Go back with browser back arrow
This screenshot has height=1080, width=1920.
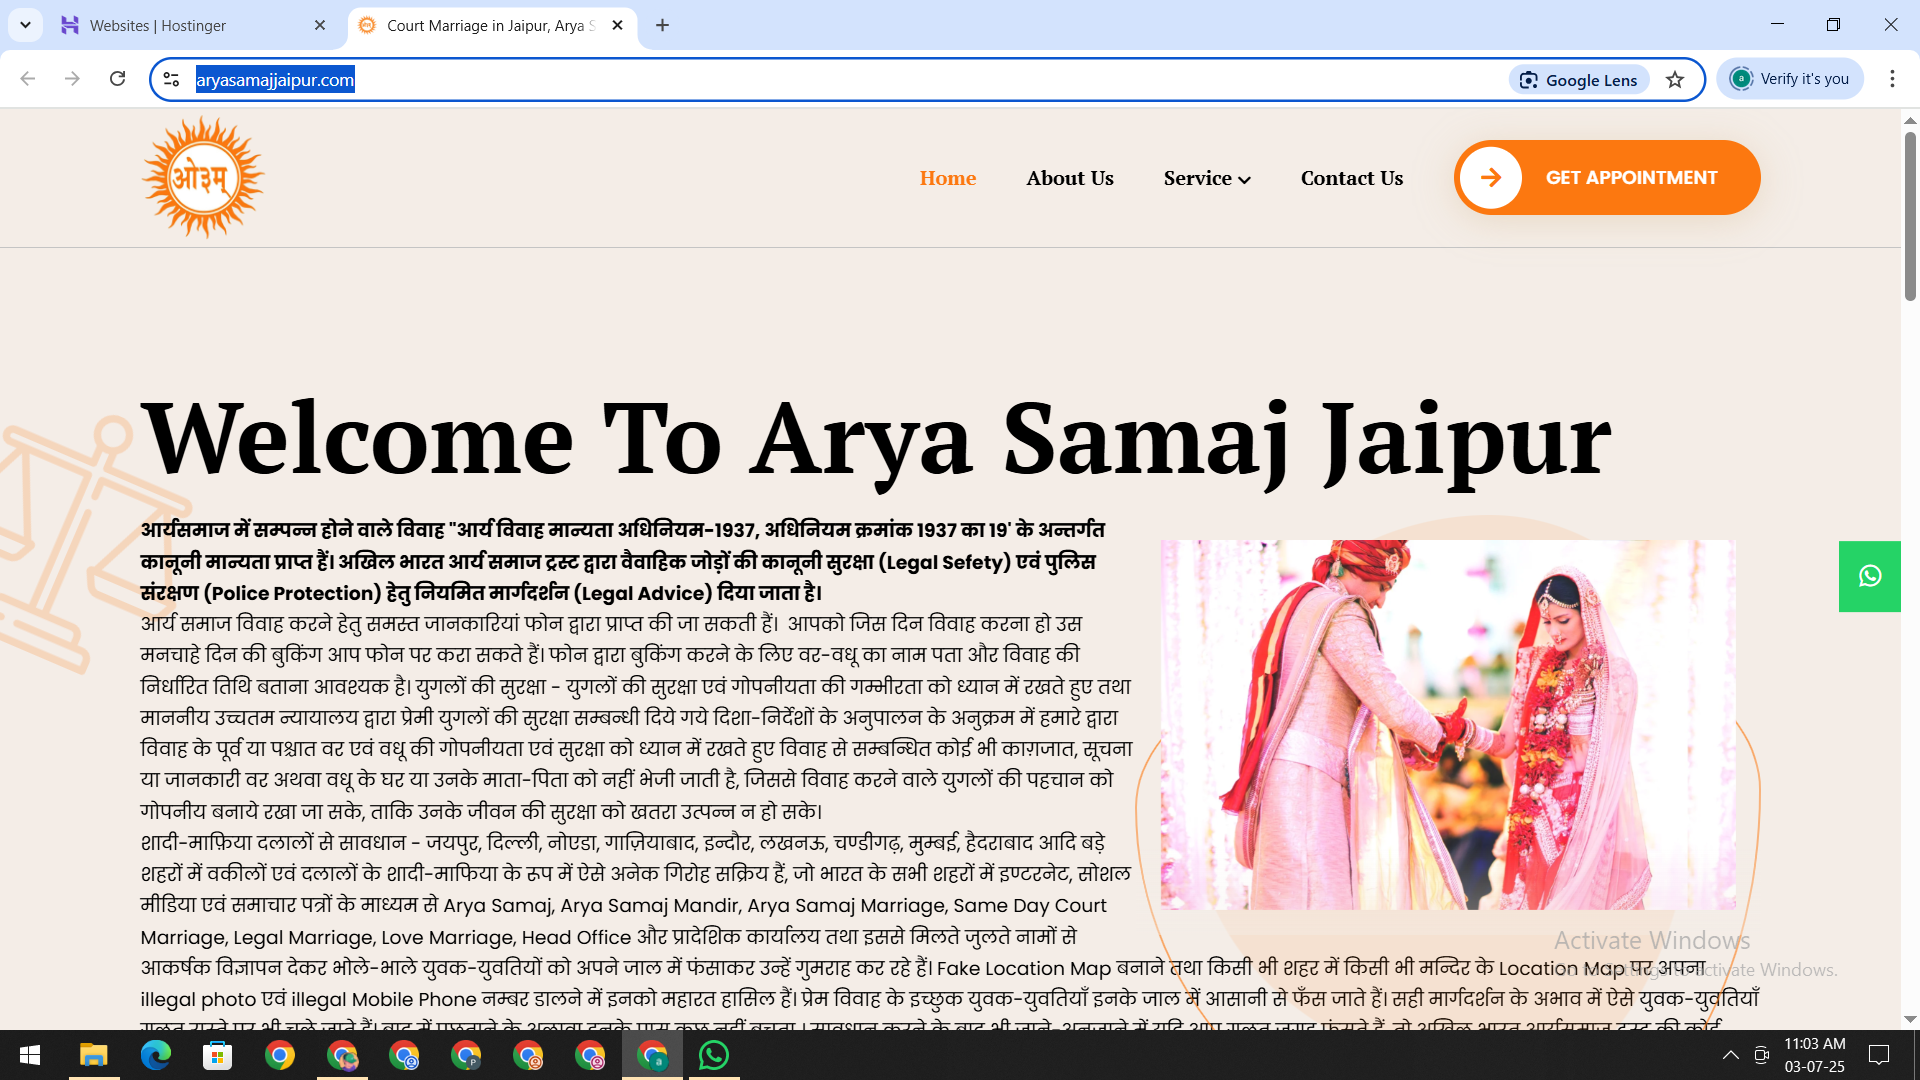pos(28,79)
